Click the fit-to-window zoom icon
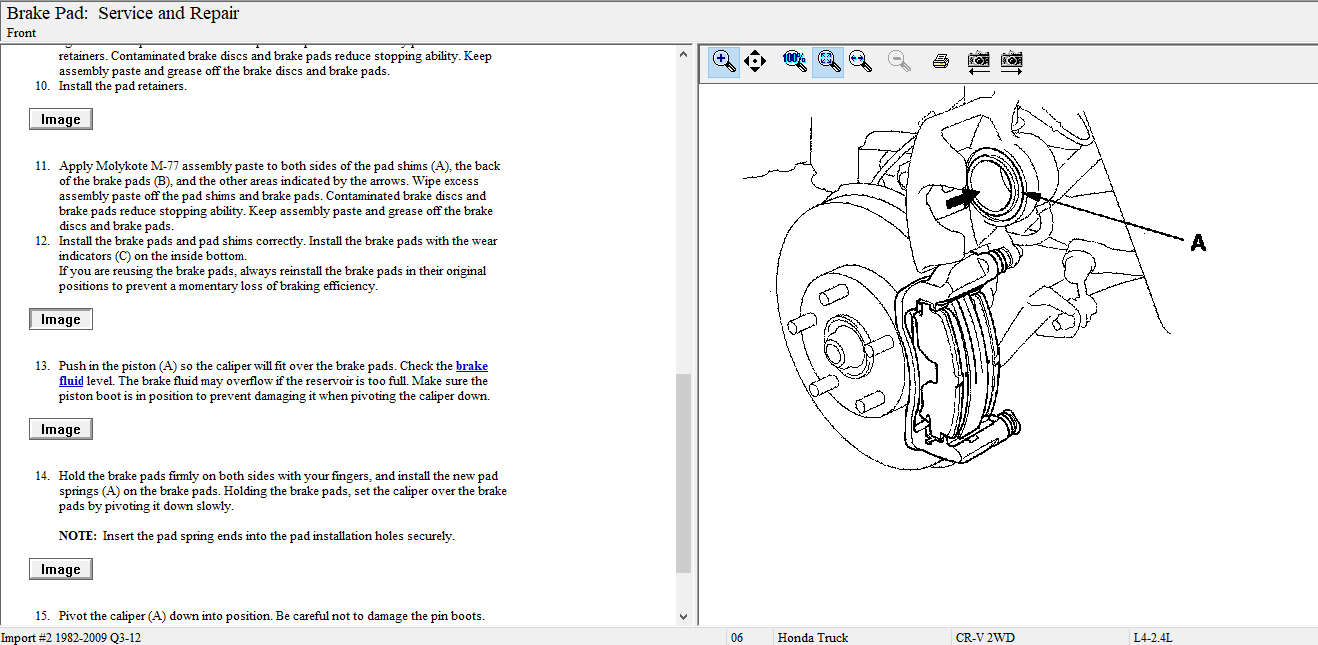This screenshot has width=1318, height=645. (x=828, y=61)
